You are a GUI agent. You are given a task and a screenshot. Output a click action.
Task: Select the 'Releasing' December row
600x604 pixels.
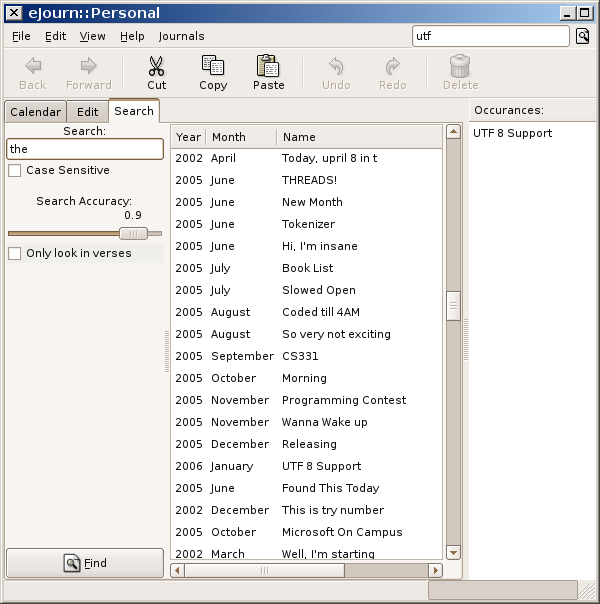[307, 444]
